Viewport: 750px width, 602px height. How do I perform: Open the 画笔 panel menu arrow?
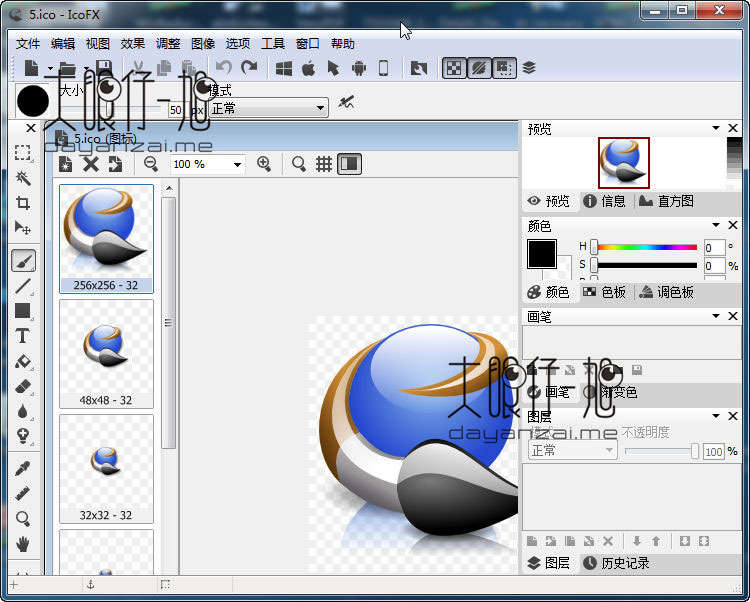pos(716,316)
